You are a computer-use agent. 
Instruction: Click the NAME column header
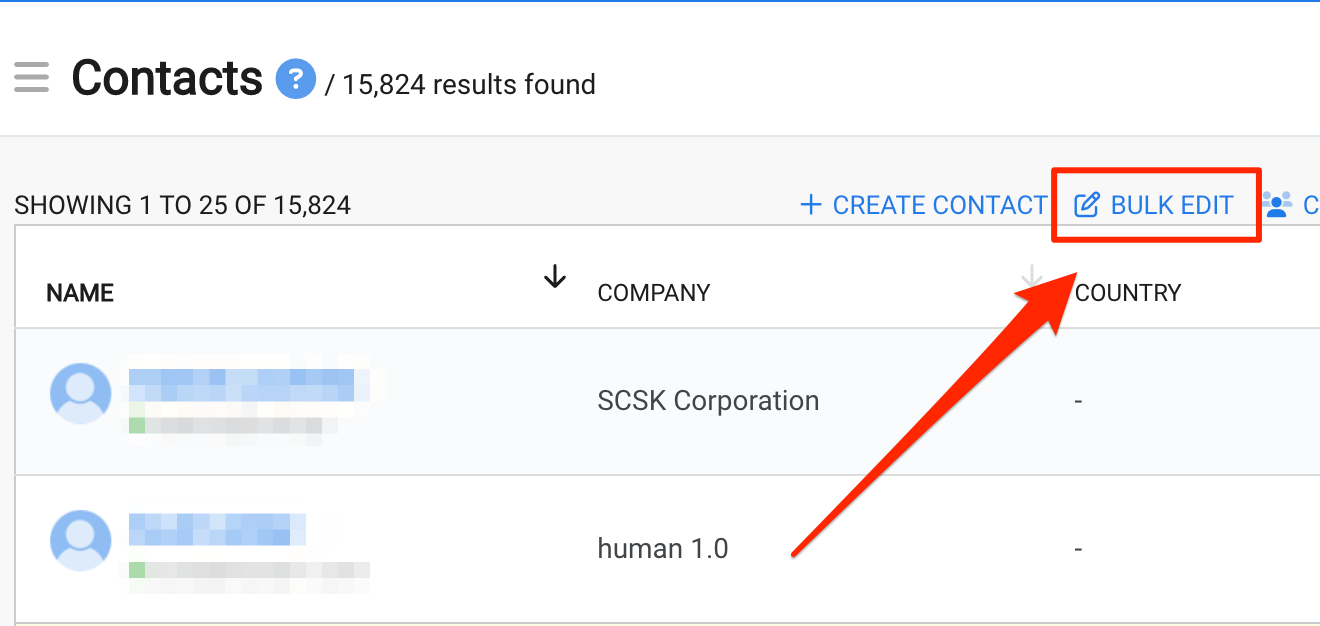click(80, 293)
